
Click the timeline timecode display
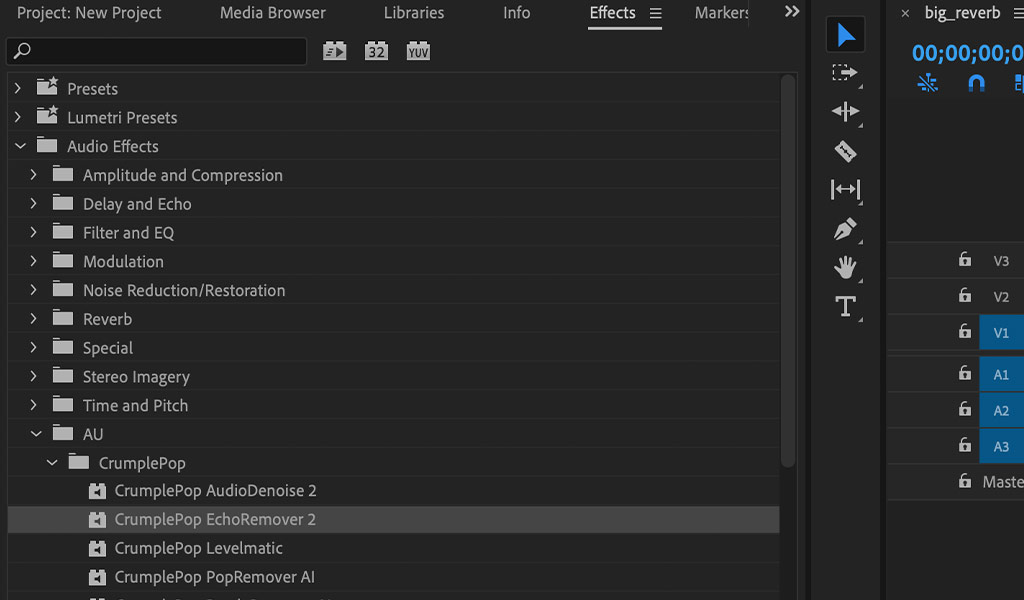point(967,53)
